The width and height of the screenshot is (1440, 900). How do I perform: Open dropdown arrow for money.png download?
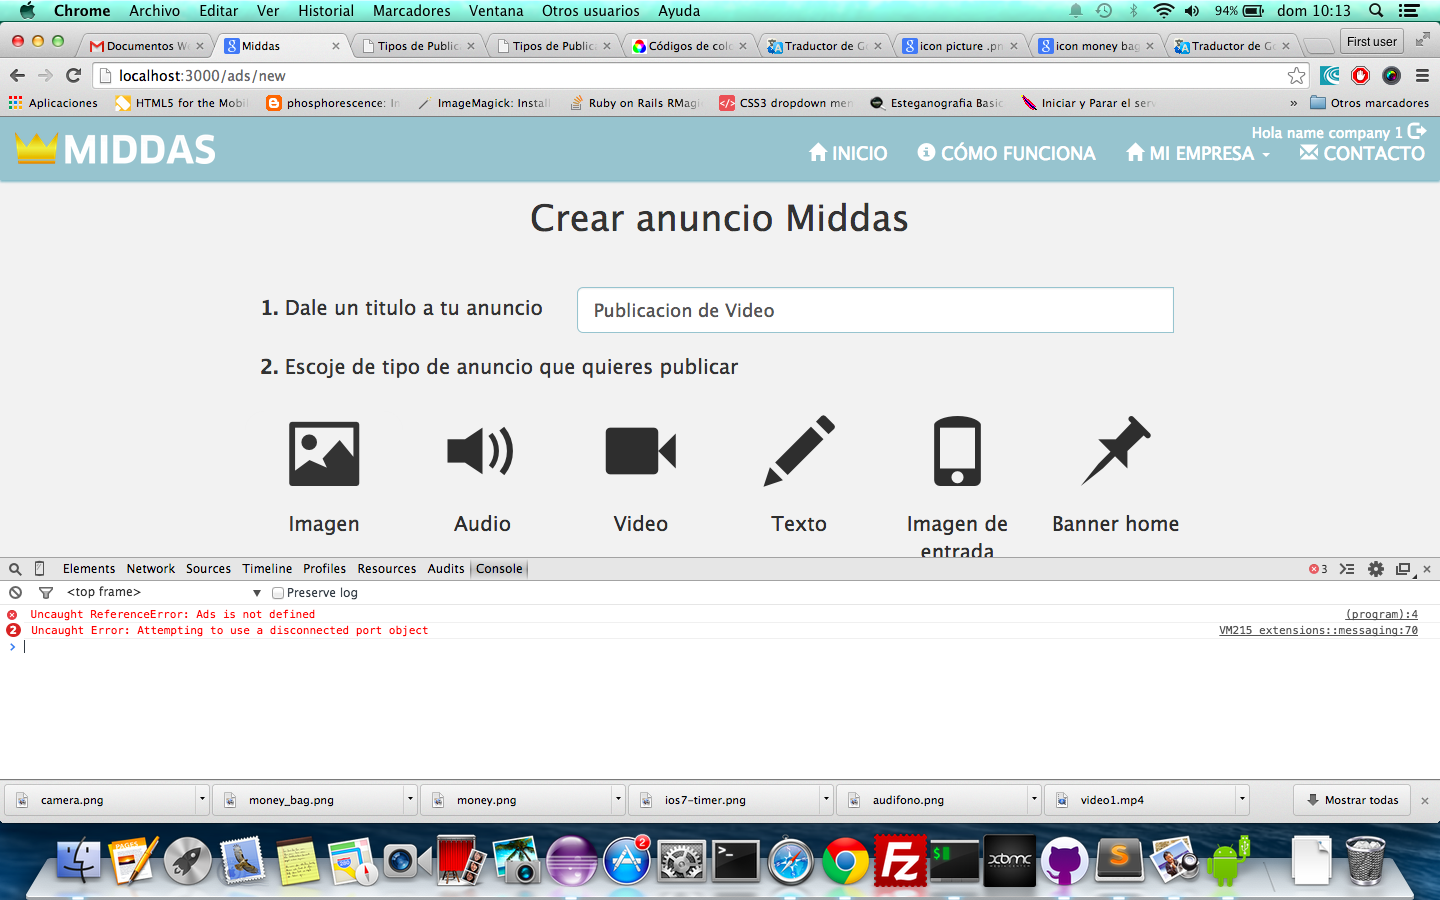(618, 800)
